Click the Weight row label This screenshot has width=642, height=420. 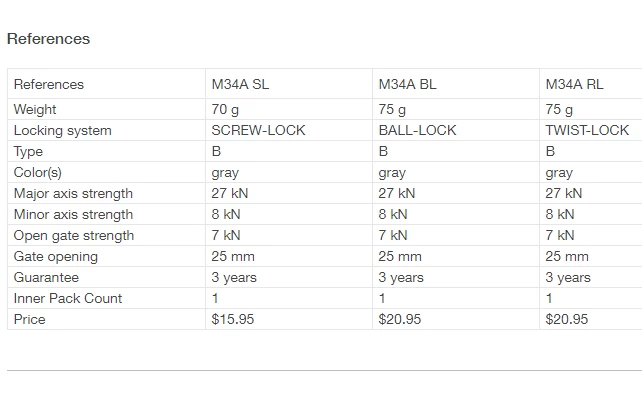(35, 109)
